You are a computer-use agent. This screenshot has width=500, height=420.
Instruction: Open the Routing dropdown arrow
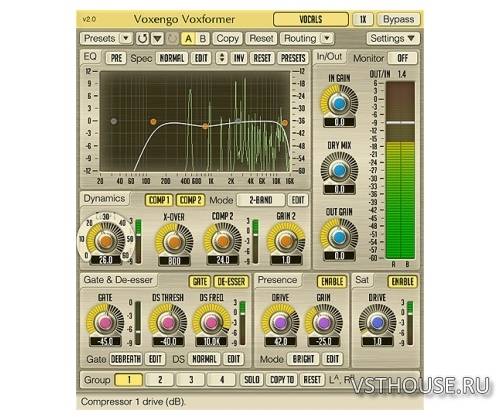327,38
